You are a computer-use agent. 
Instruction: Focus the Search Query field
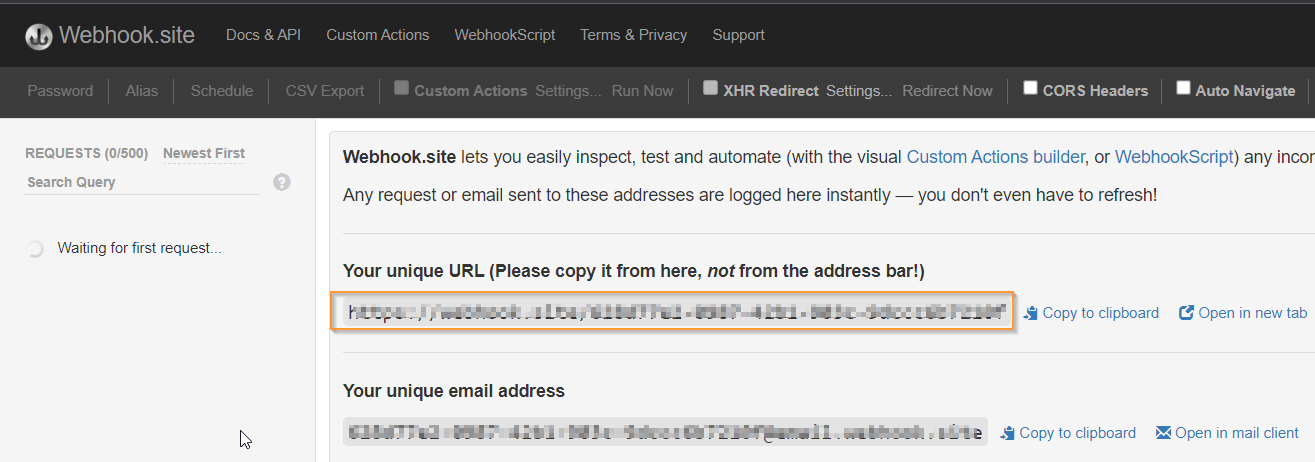point(142,182)
